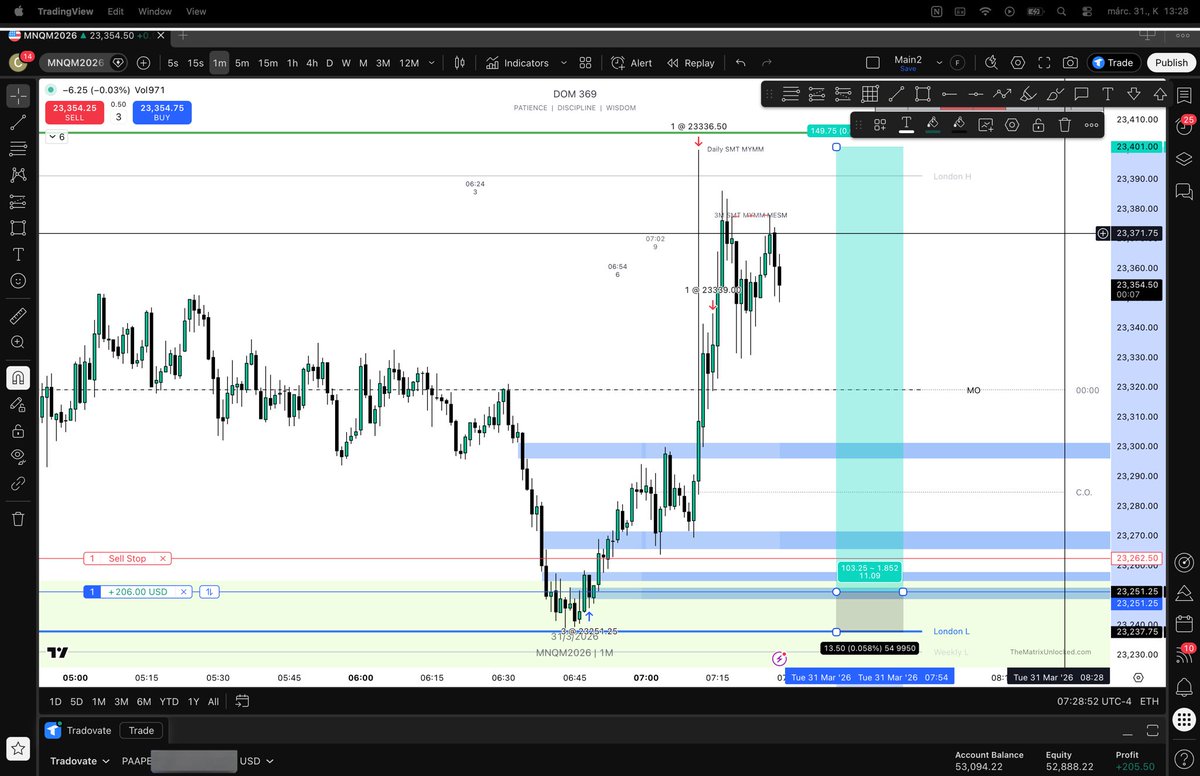1200x776 pixels.
Task: Take a chart snapshot with camera icon
Action: (x=1070, y=62)
